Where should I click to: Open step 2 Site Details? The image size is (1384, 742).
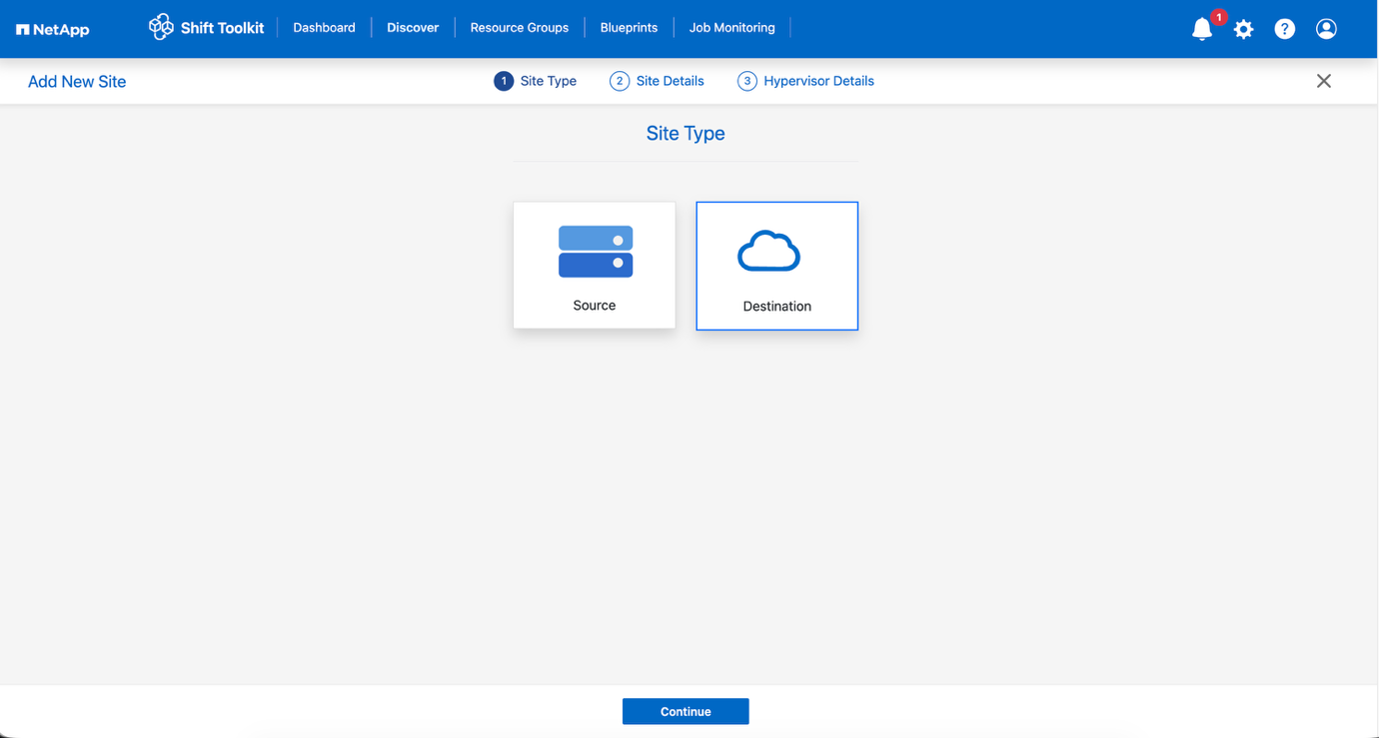657,81
